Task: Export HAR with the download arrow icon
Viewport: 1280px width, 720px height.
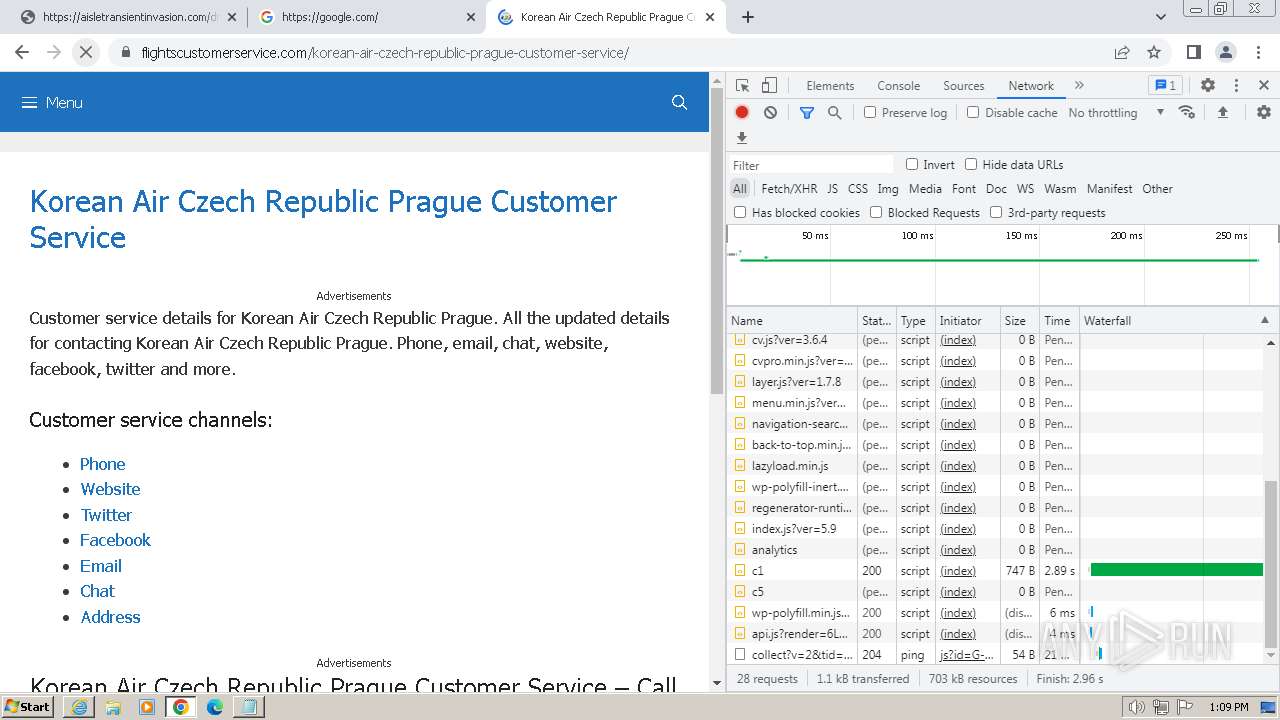Action: (x=742, y=138)
